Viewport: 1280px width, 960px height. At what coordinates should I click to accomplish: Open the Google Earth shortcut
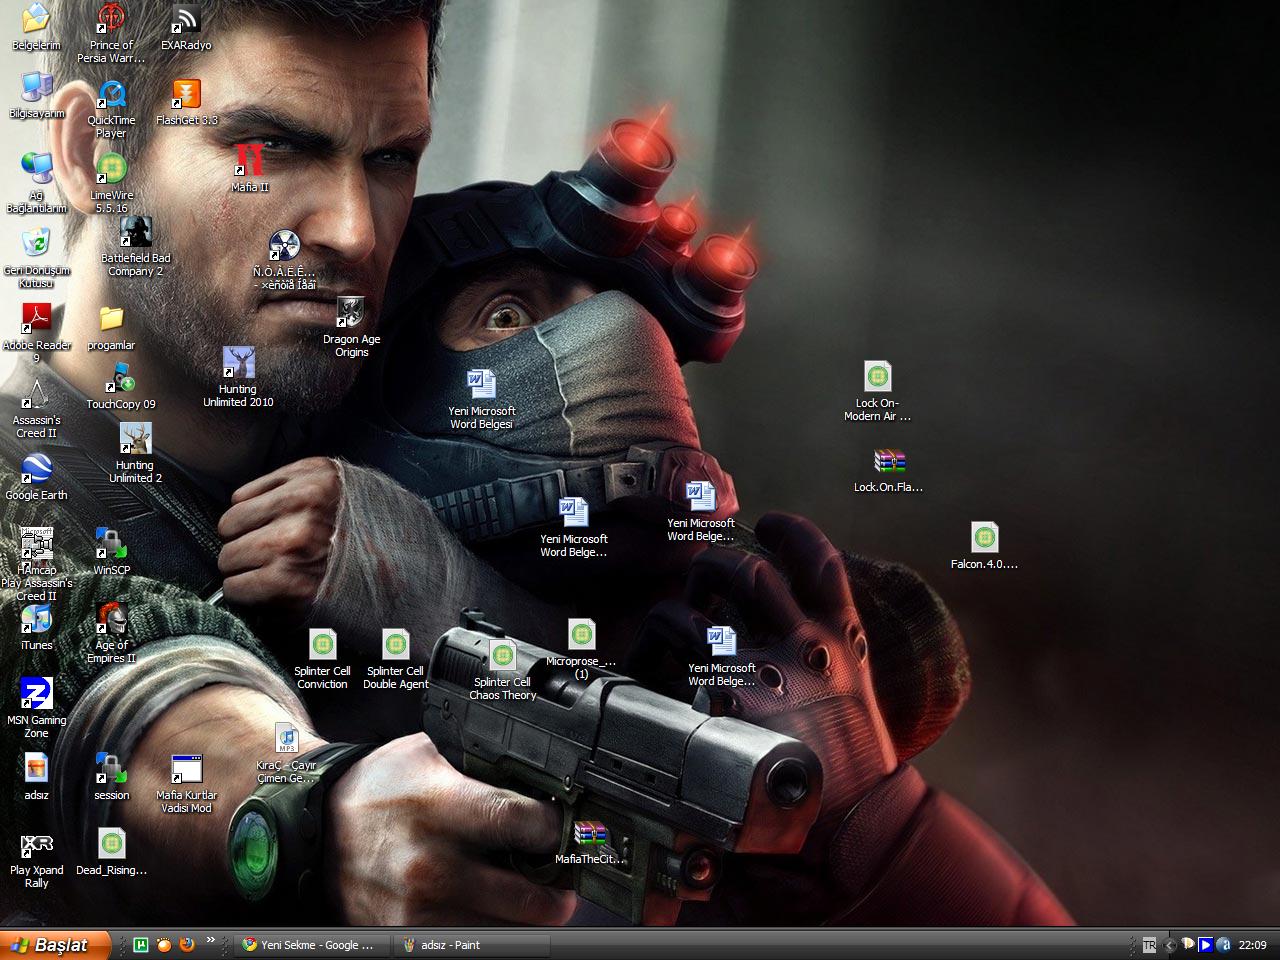(36, 468)
